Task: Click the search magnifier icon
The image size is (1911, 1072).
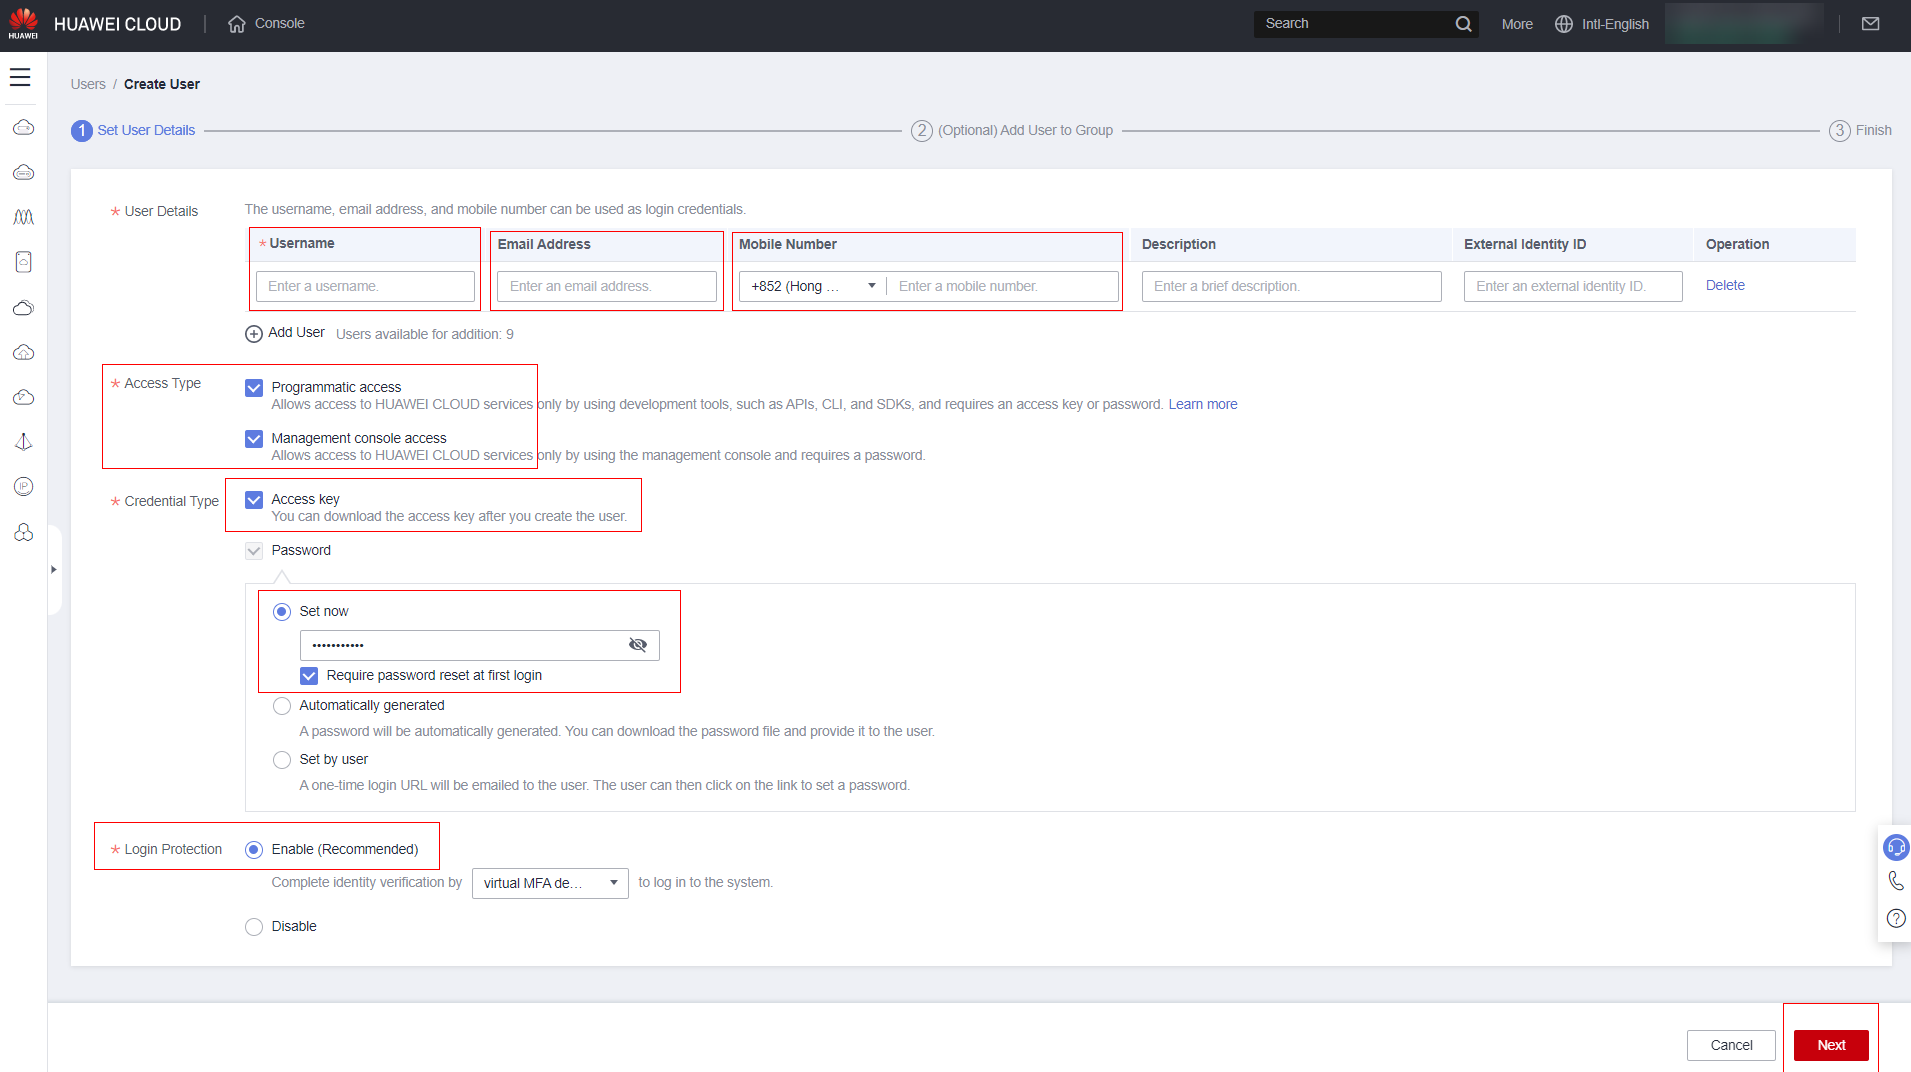Action: (x=1463, y=24)
